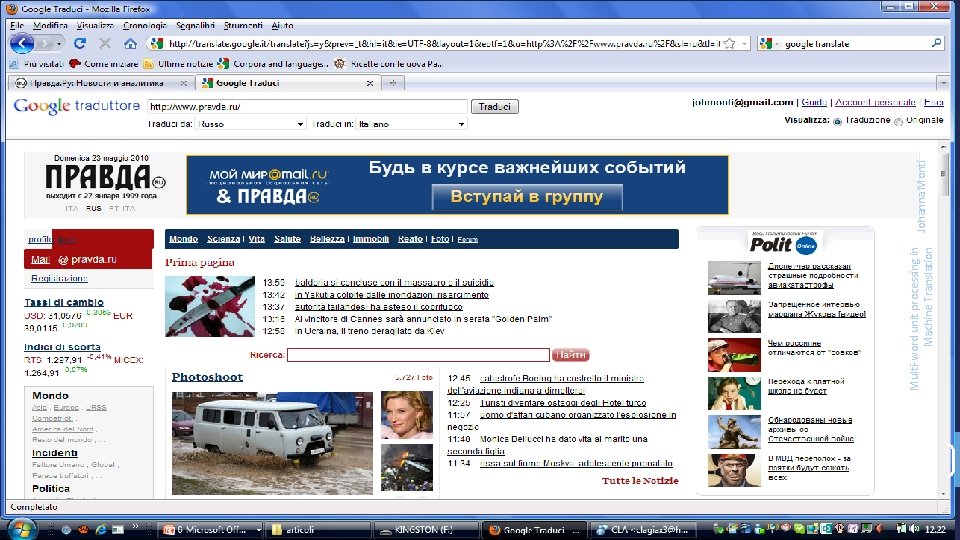The height and width of the screenshot is (540, 960).
Task: Open the Modifica menu
Action: pyautogui.click(x=50, y=25)
